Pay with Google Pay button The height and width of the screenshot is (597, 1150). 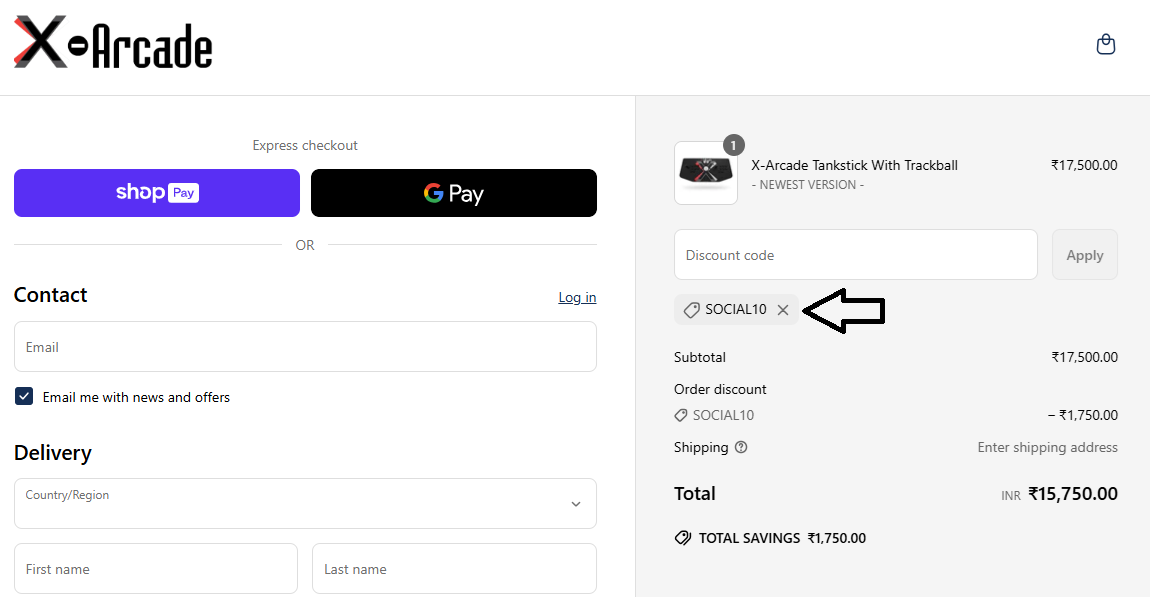pyautogui.click(x=454, y=193)
